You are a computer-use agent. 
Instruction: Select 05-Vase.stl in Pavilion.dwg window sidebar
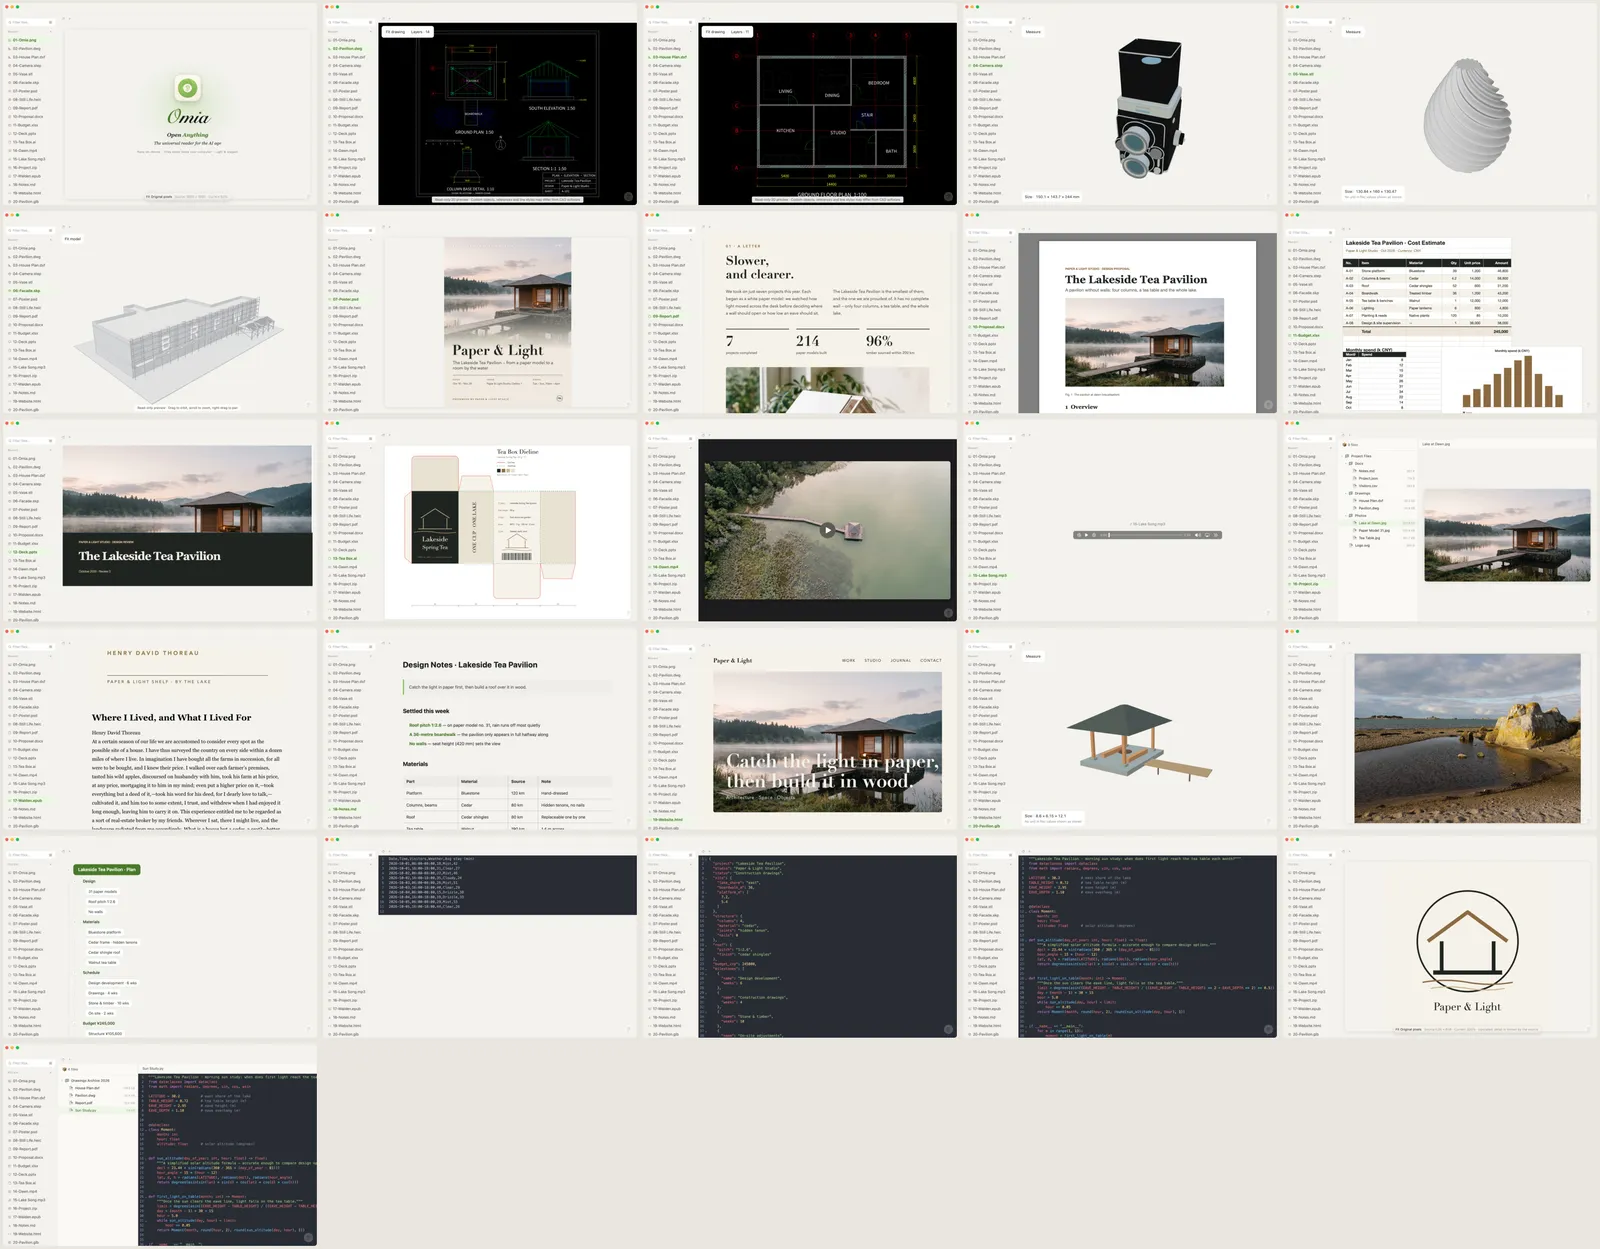(x=350, y=74)
